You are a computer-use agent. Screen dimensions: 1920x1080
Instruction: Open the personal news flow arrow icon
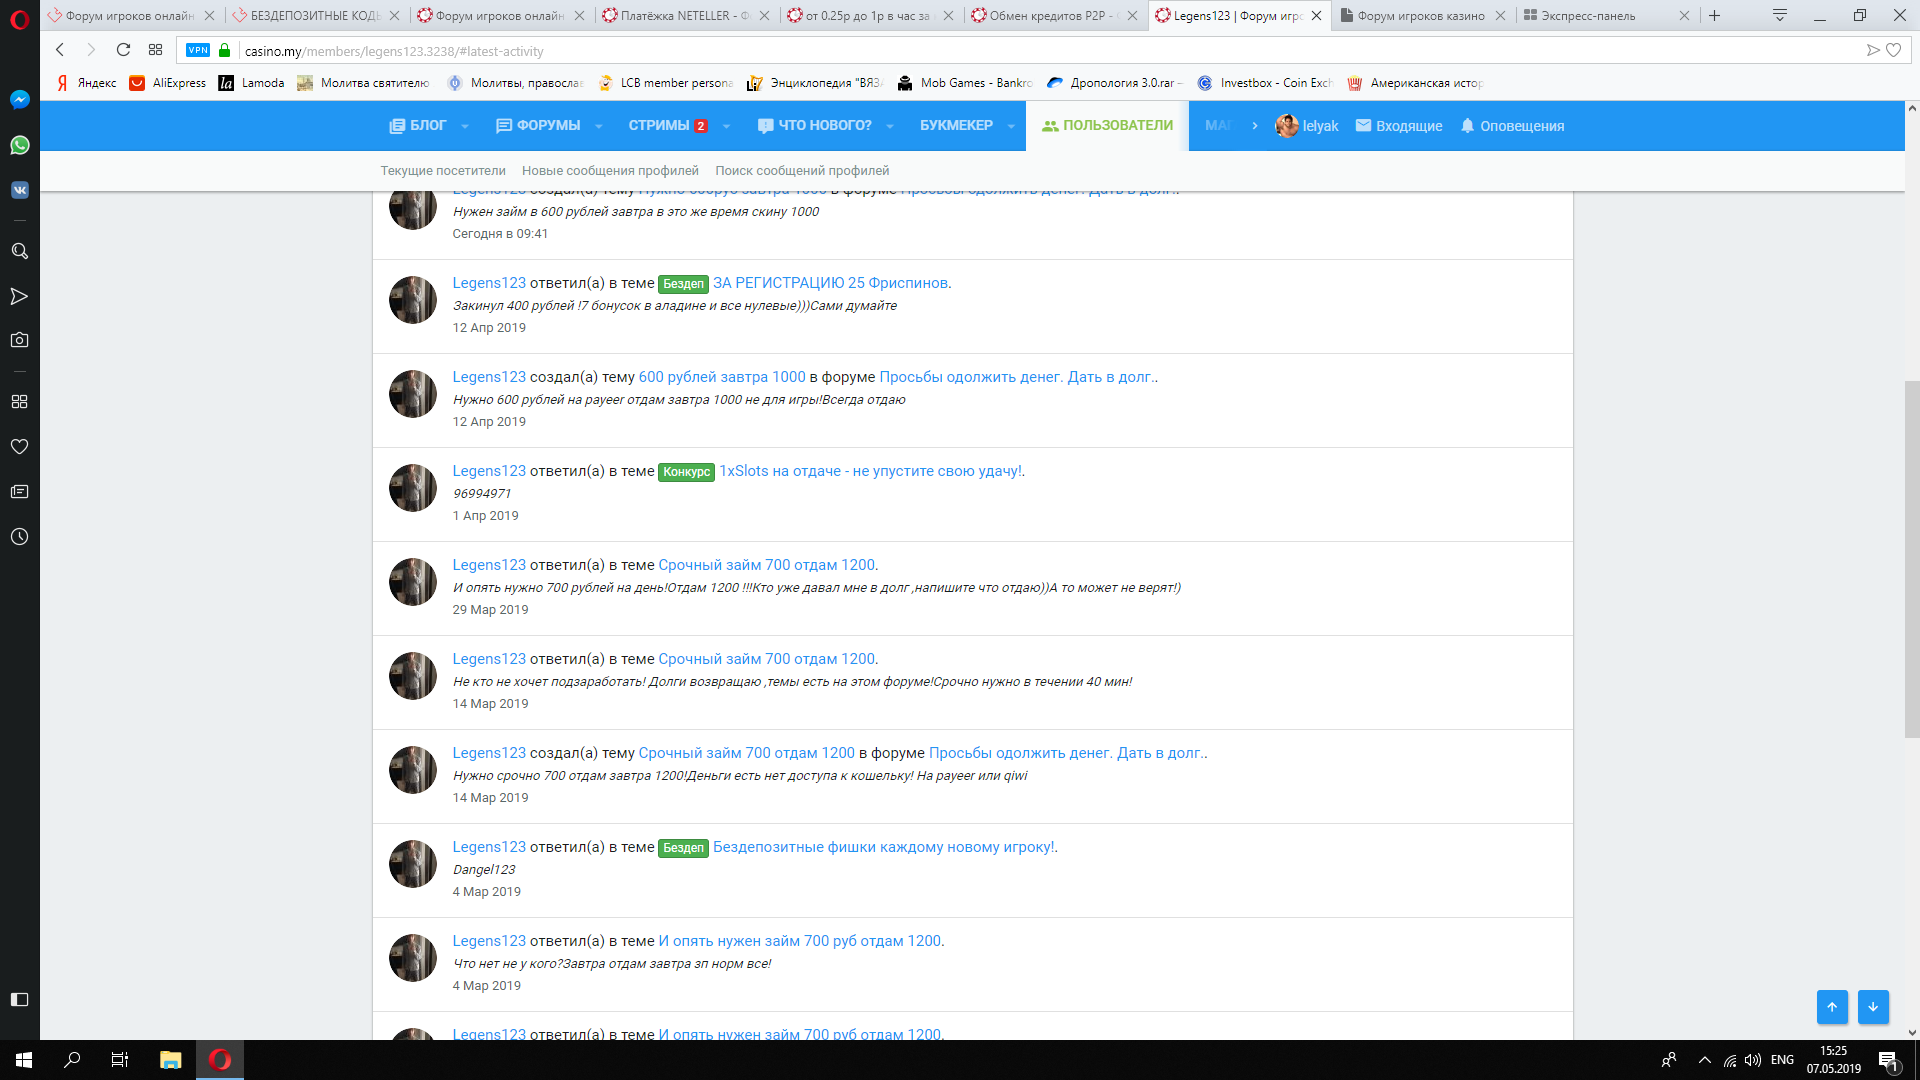coord(20,296)
